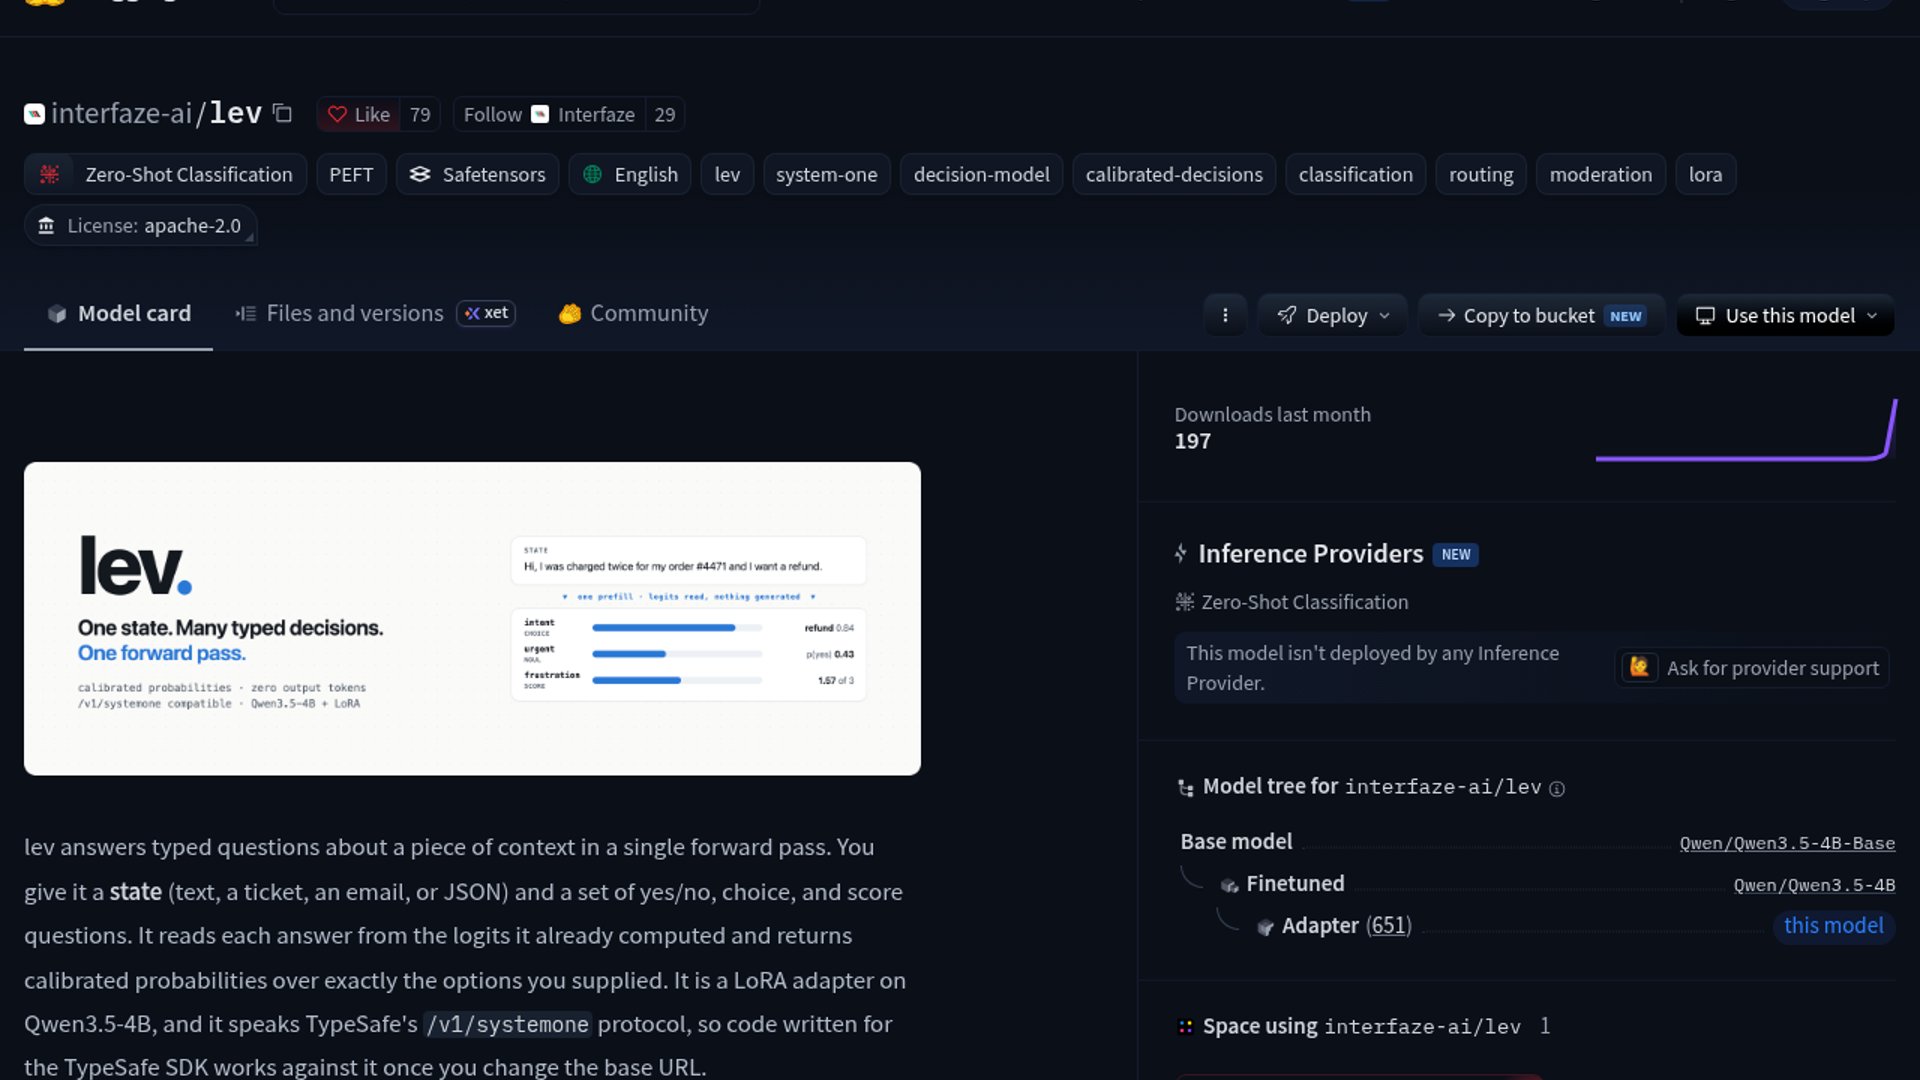
Task: Click the xet badge
Action: (x=486, y=313)
